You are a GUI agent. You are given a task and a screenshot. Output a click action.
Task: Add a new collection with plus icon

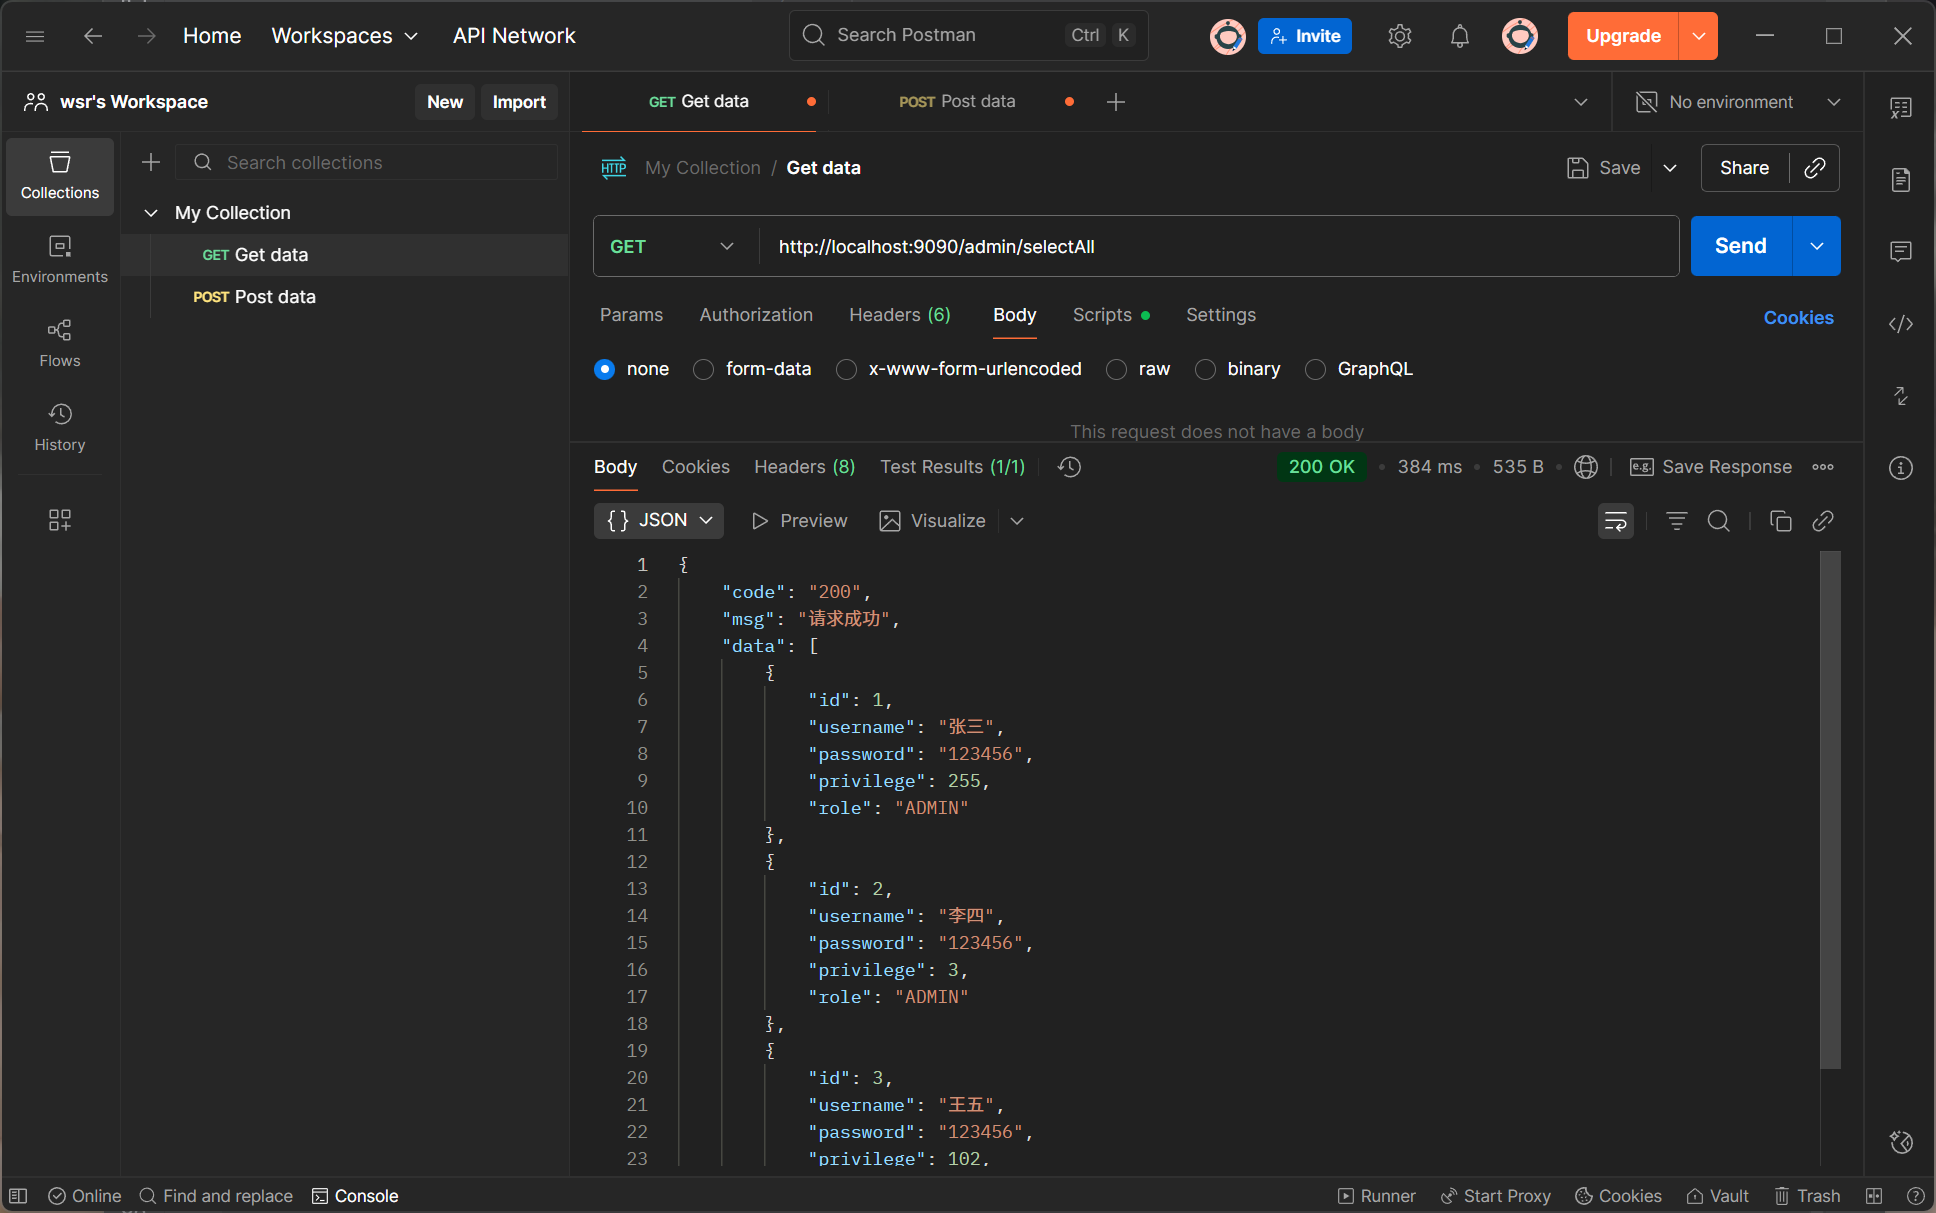[x=151, y=162]
